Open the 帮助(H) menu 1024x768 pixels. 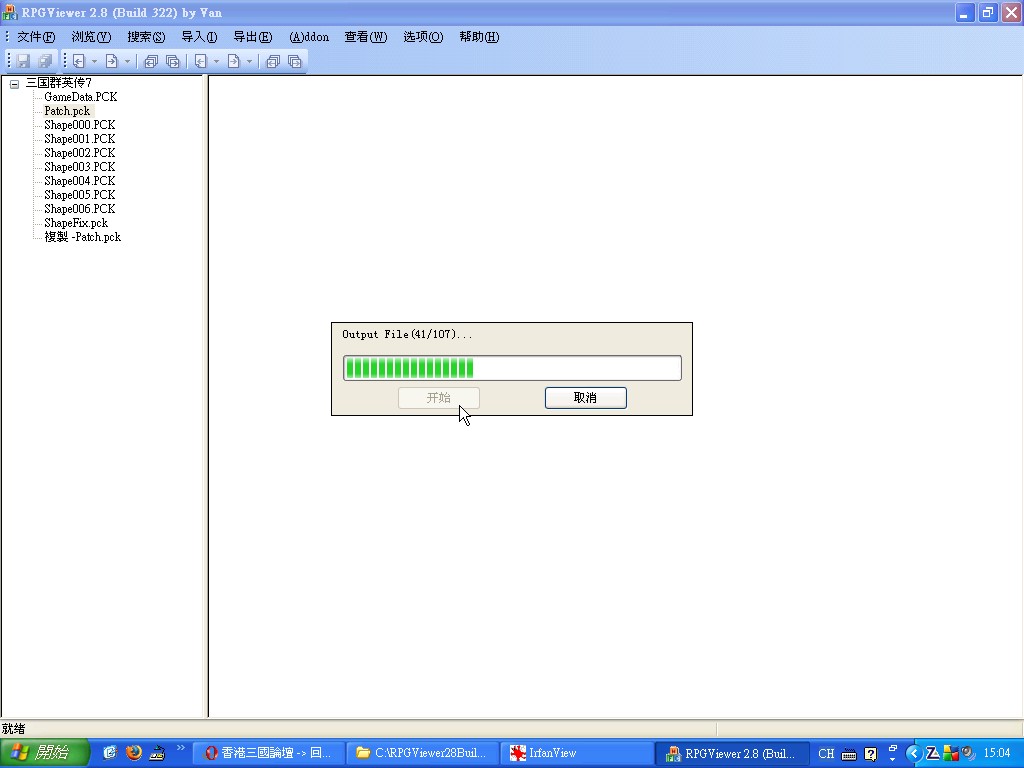click(x=479, y=37)
